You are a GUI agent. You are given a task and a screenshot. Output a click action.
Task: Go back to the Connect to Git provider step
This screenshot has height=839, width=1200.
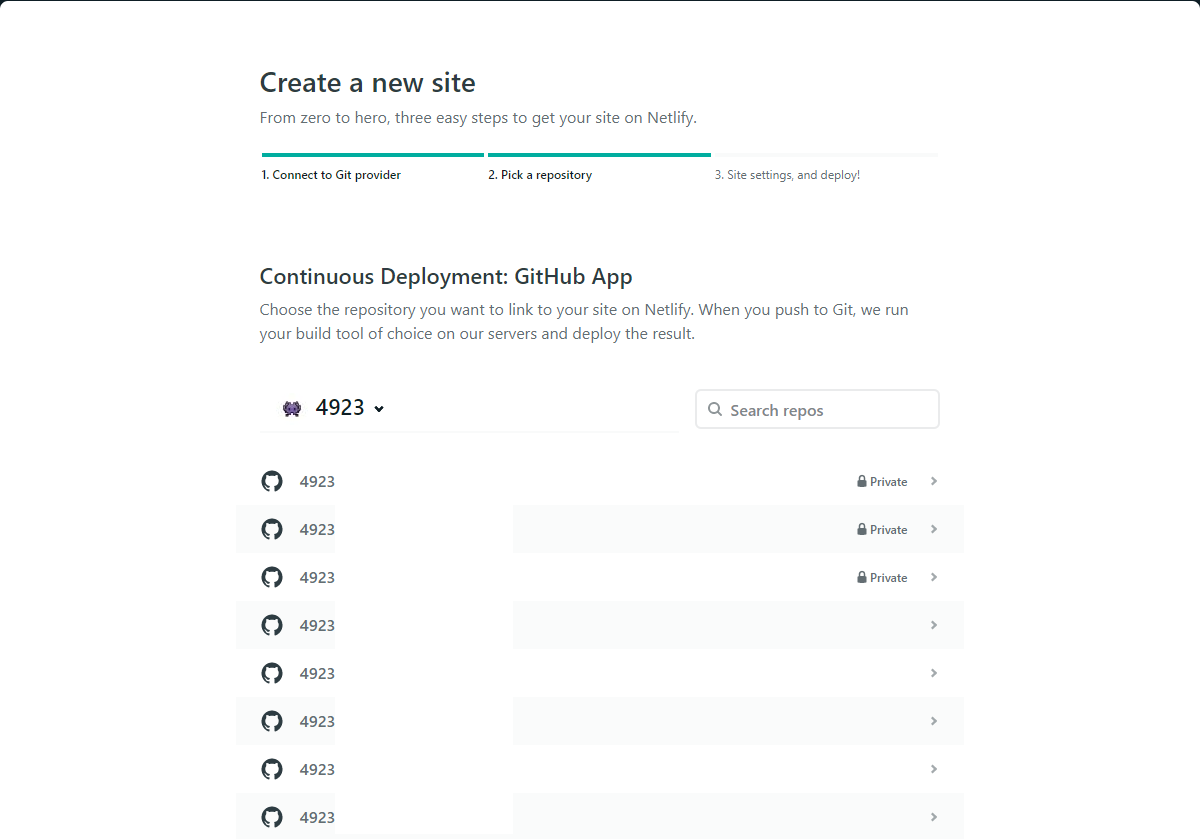point(331,175)
